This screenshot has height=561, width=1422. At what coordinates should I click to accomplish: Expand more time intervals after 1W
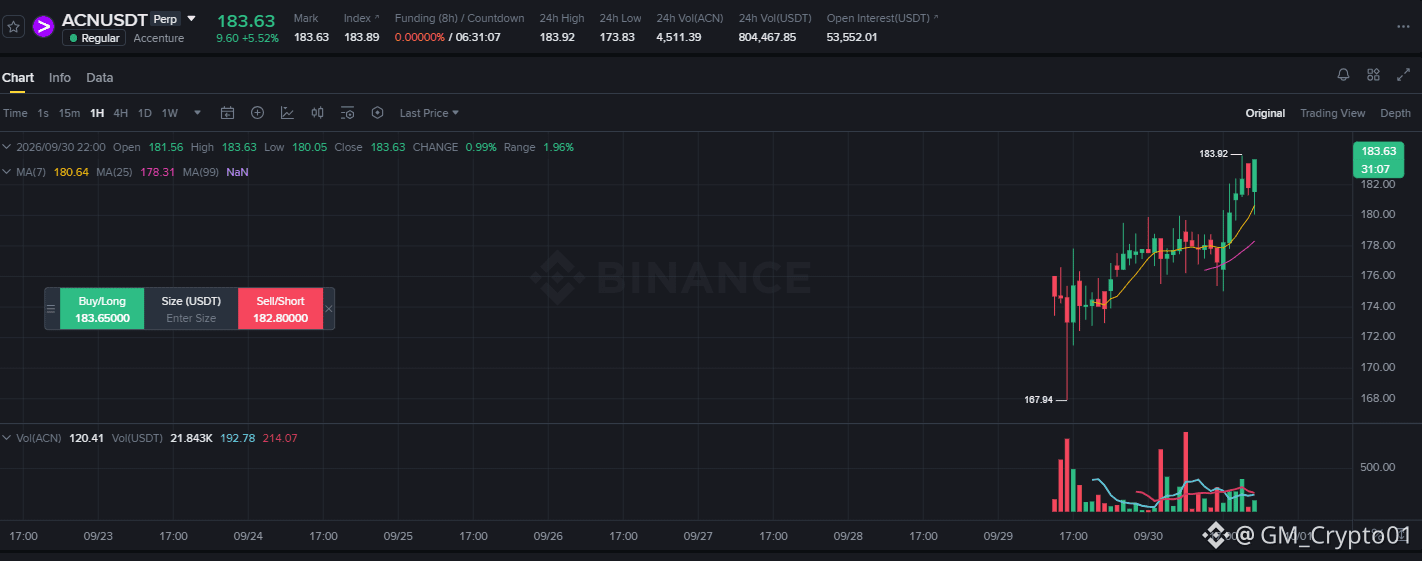pos(197,113)
